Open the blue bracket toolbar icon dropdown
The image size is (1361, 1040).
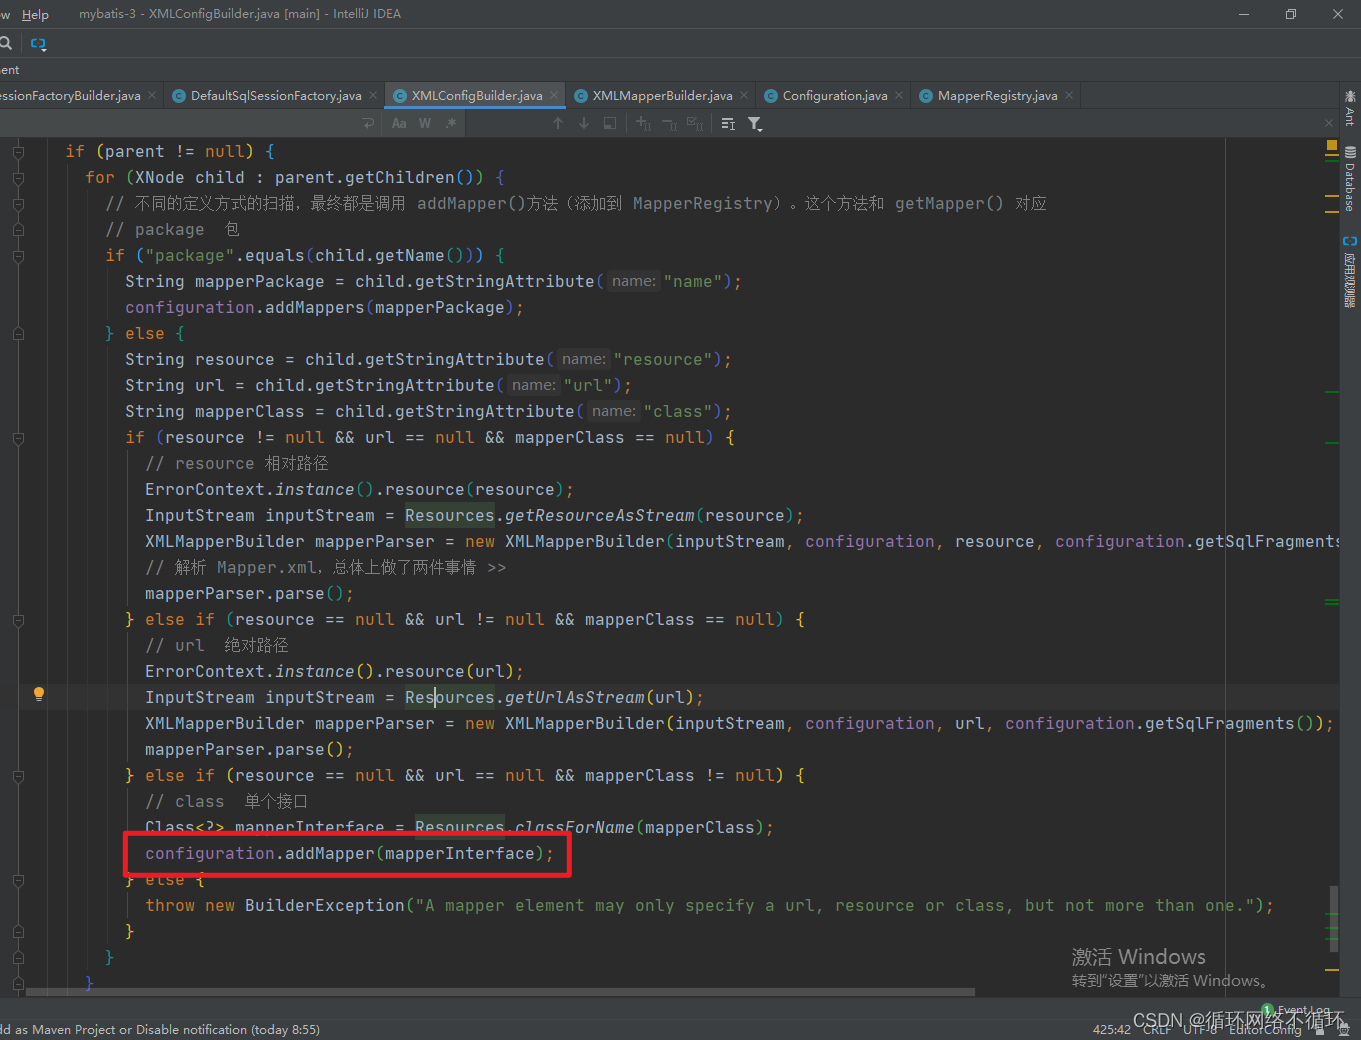[38, 43]
